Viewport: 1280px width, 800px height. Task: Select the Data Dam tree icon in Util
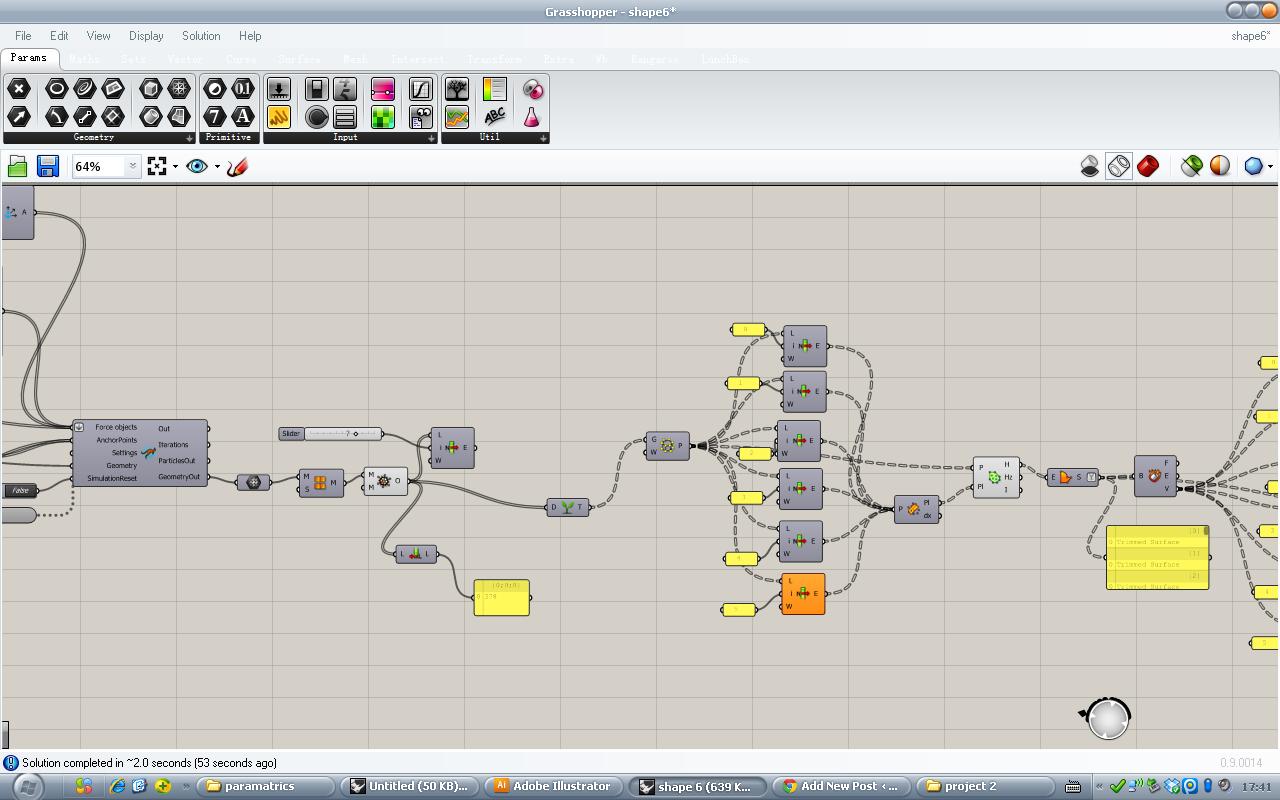pyautogui.click(x=457, y=90)
